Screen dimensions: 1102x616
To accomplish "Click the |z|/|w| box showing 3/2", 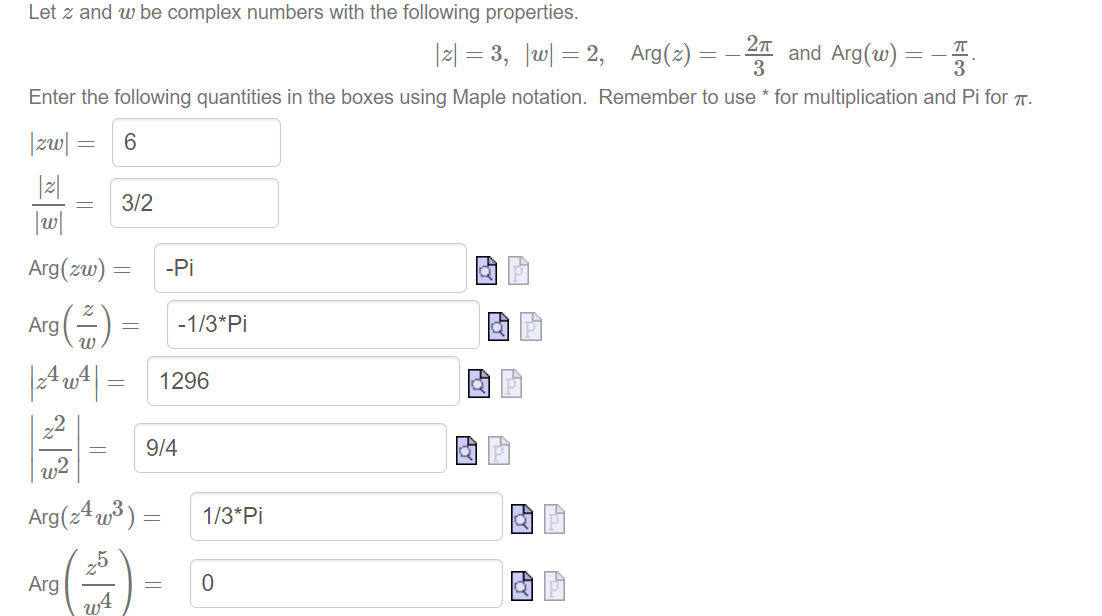I will (x=195, y=203).
